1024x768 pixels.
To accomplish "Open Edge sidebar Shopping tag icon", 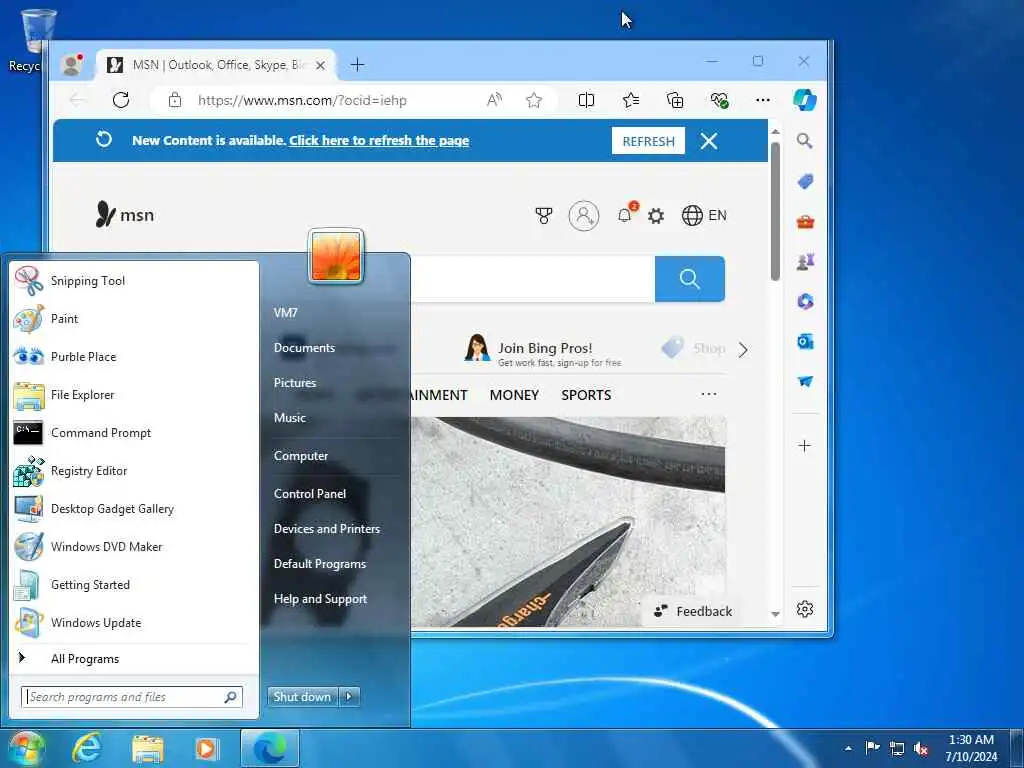I will (x=805, y=182).
